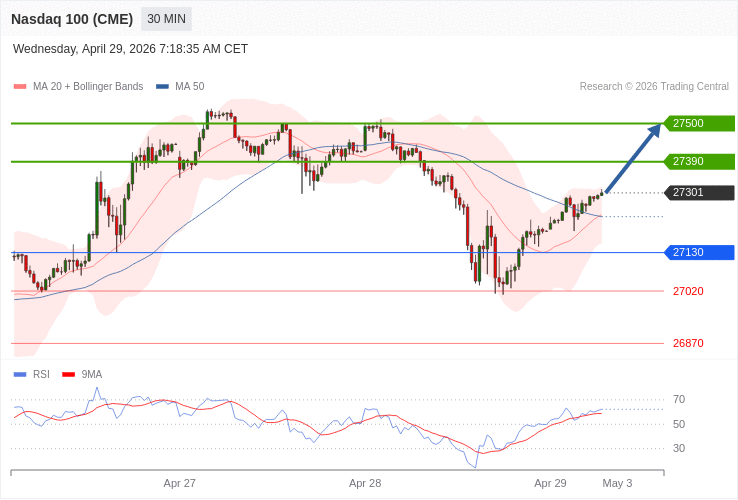
Task: Toggle the MA 50 legend label
Action: coord(189,87)
